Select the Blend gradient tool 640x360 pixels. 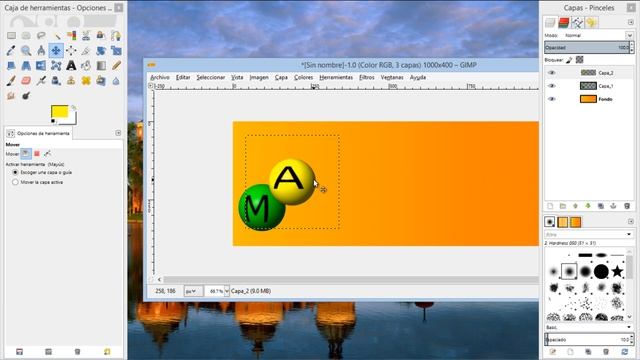point(101,66)
